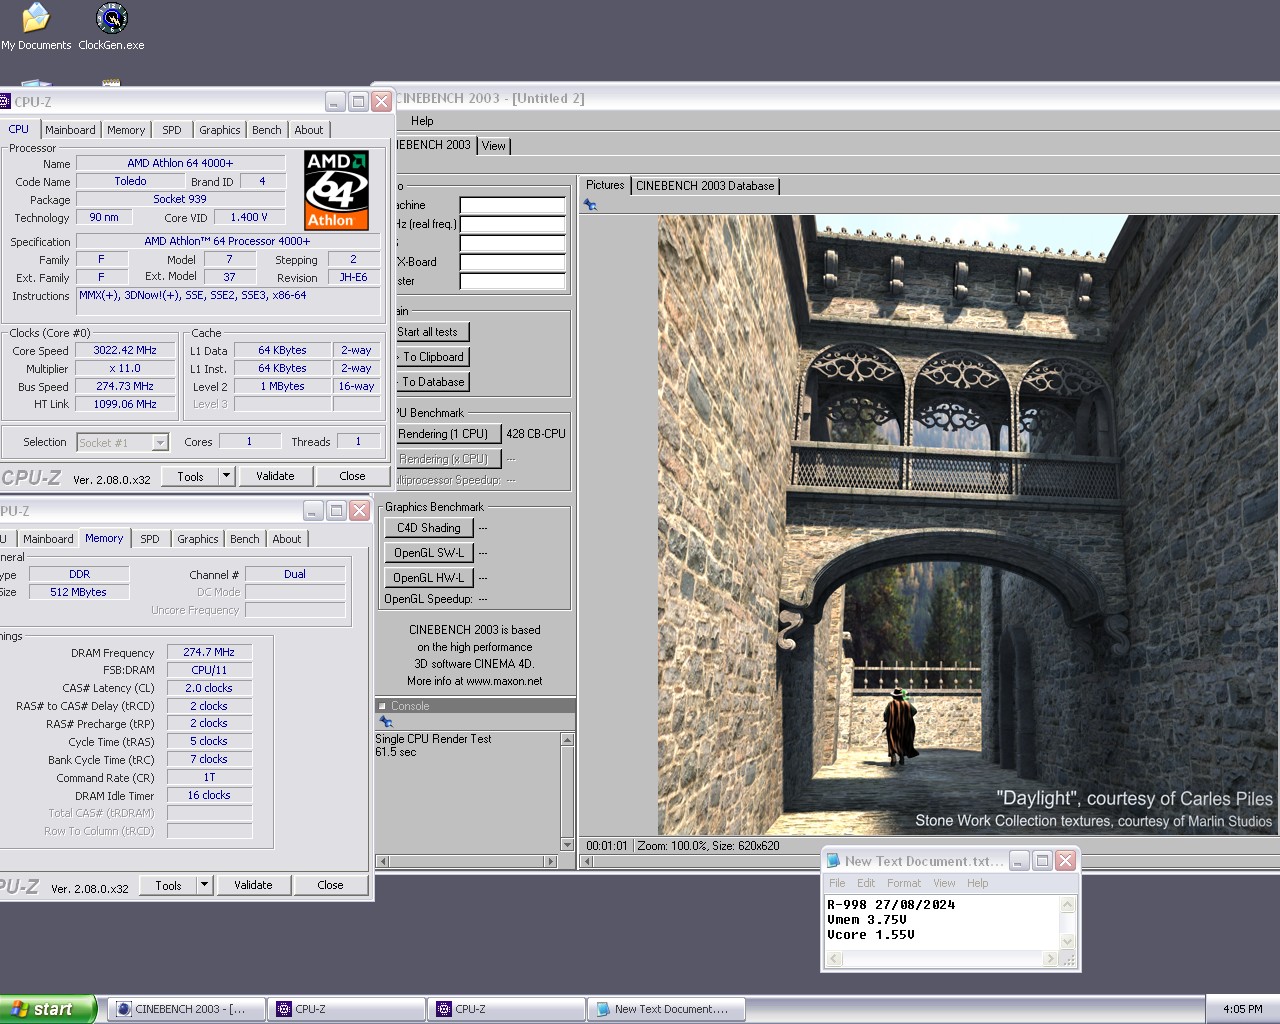Switch to the View tab in CINEBENCH

(494, 146)
